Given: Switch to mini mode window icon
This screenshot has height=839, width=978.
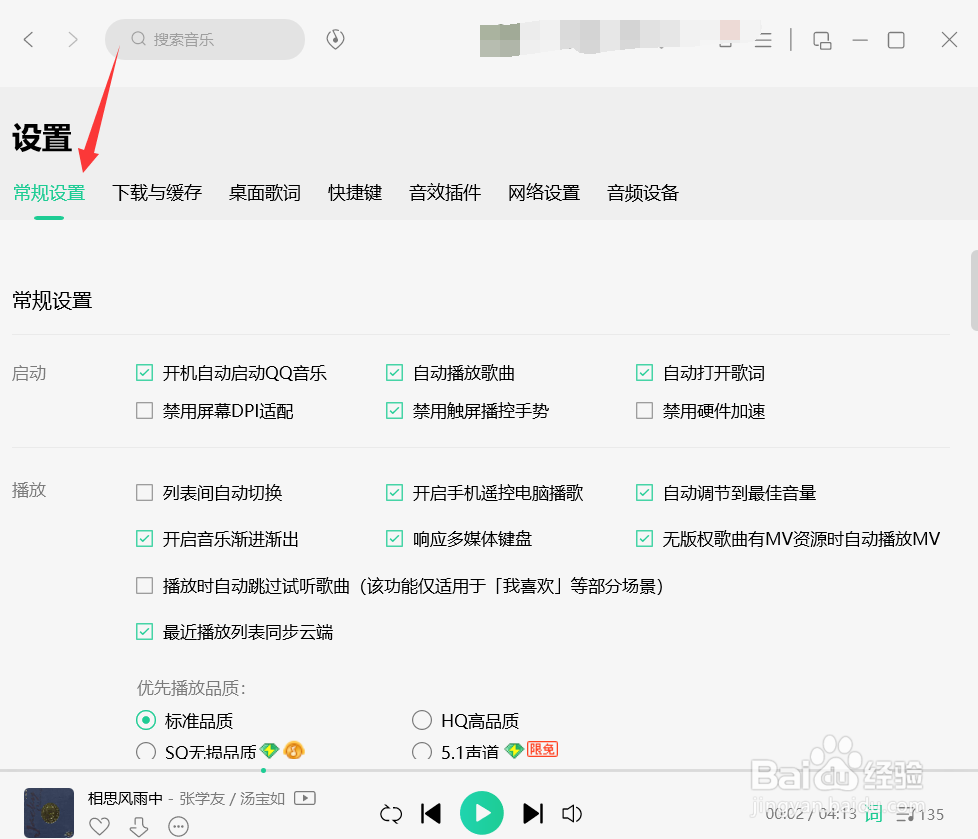Looking at the screenshot, I should [x=822, y=41].
